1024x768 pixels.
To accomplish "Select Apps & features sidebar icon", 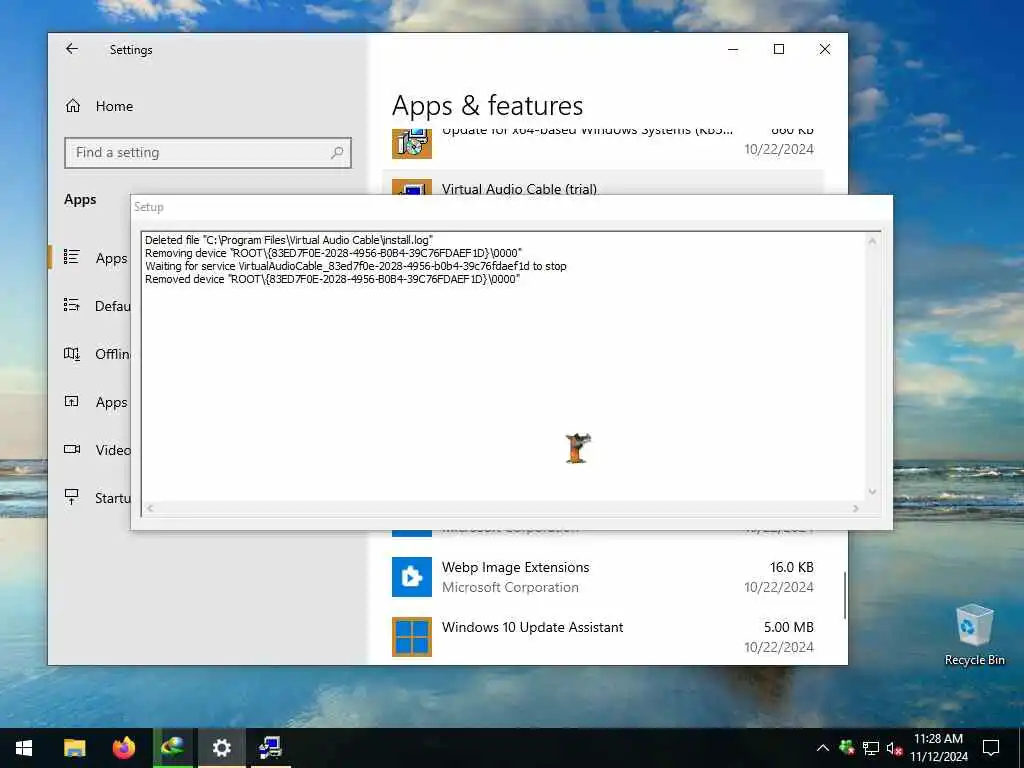I will point(72,257).
